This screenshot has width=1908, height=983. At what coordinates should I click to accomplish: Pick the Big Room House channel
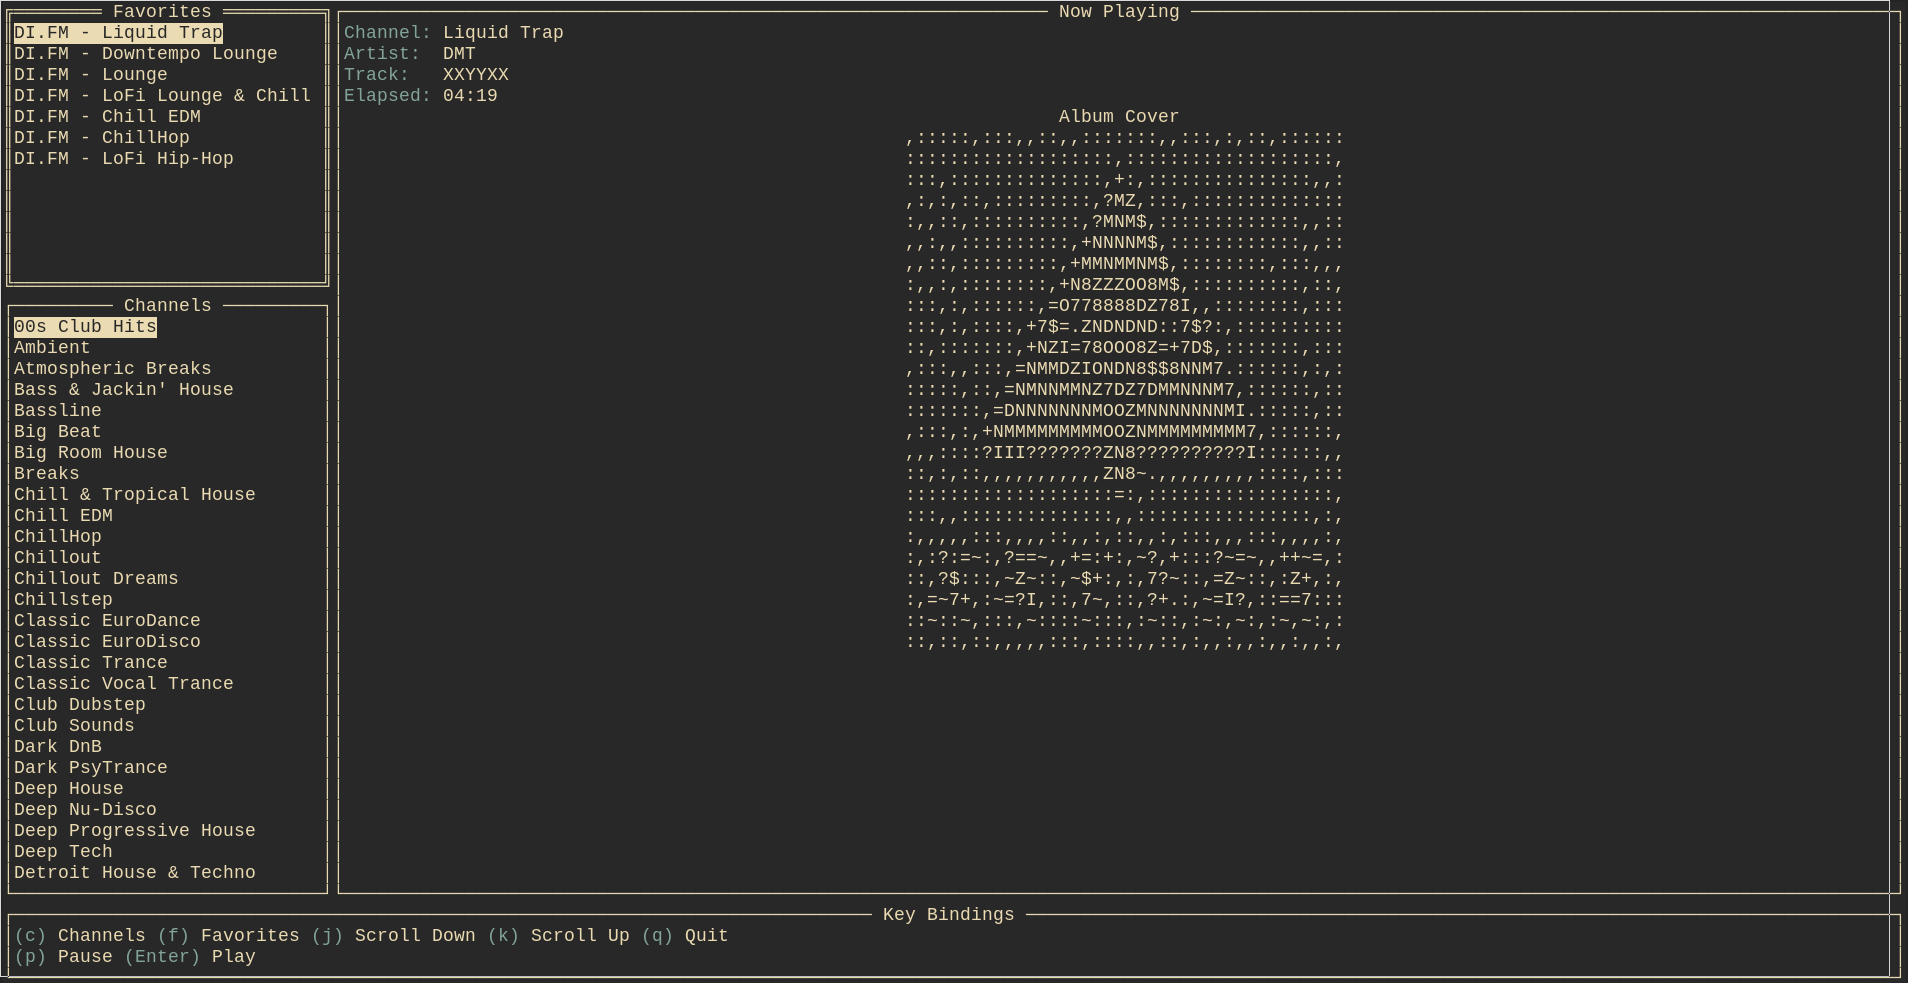point(91,452)
